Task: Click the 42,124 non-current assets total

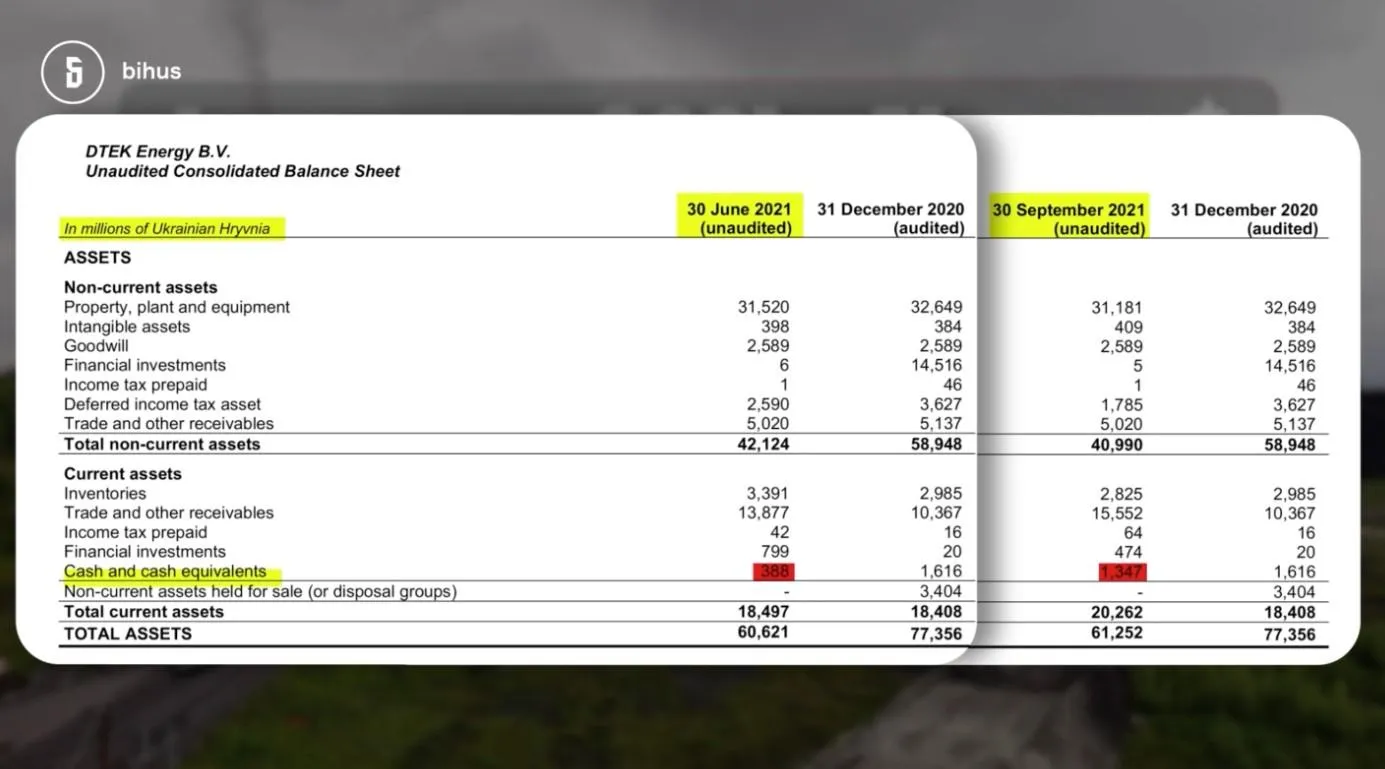Action: pos(764,444)
